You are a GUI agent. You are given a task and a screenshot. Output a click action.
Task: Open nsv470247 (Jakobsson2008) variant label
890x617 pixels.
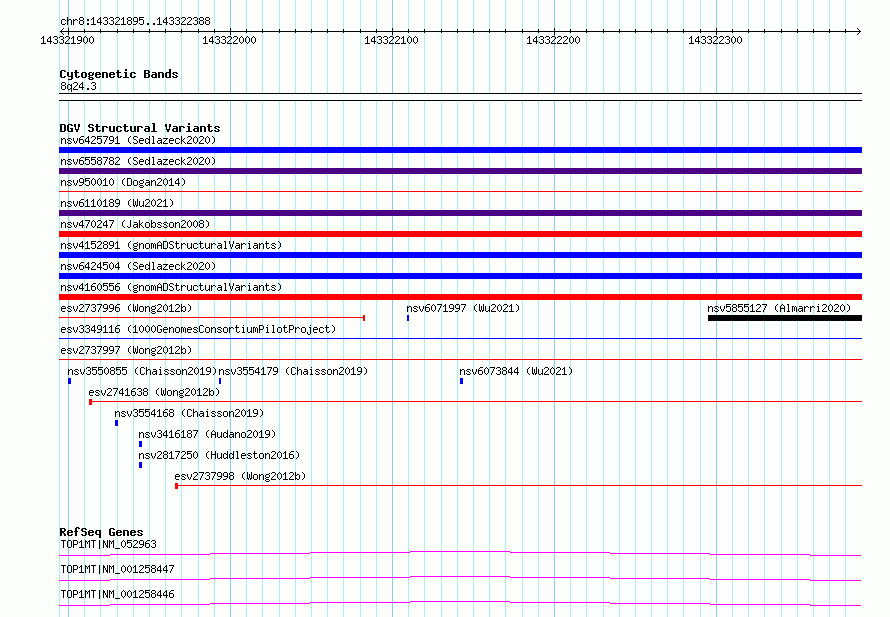[135, 224]
